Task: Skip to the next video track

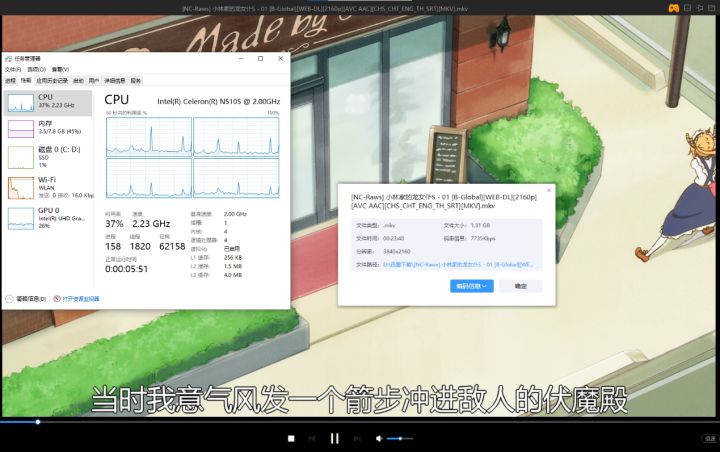Action: point(357,439)
